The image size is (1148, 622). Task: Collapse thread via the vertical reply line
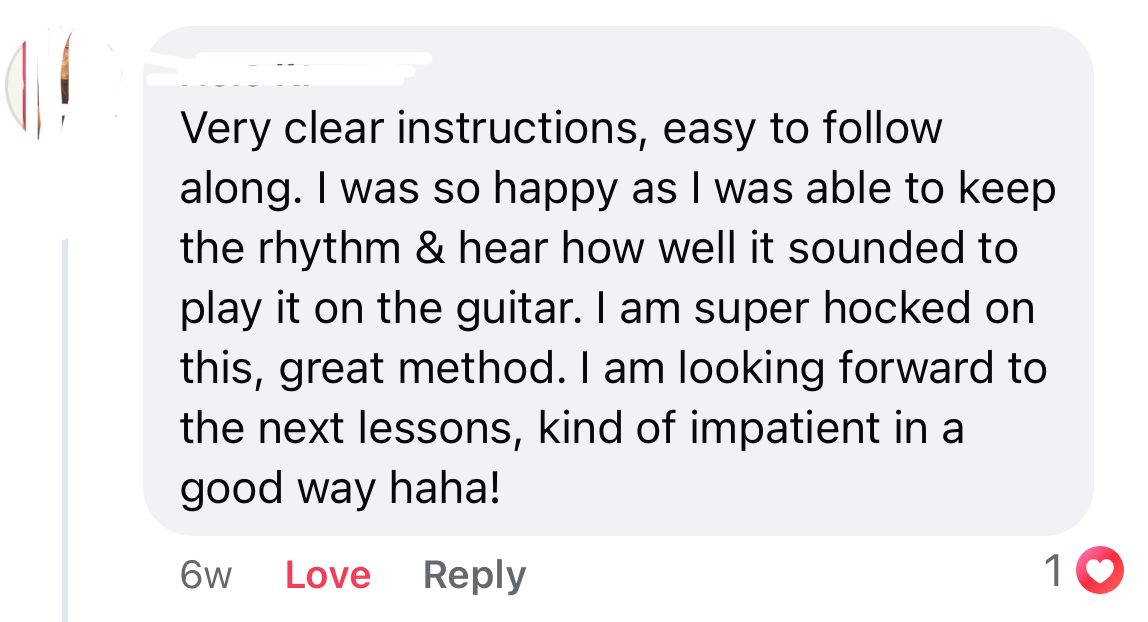tap(66, 430)
